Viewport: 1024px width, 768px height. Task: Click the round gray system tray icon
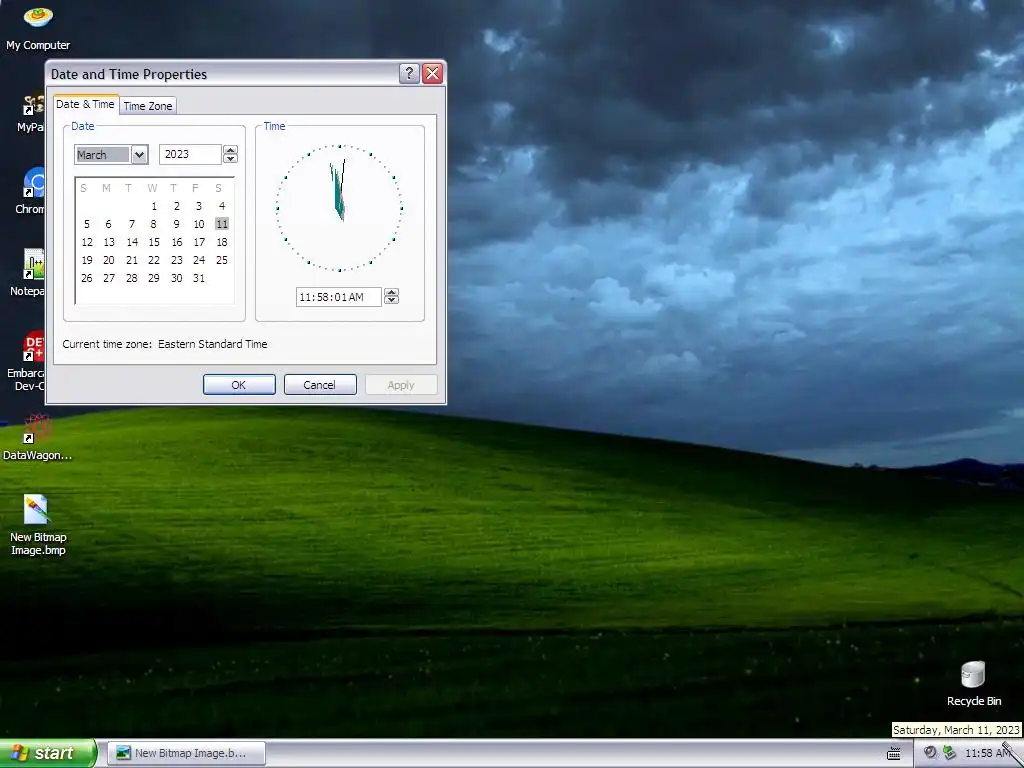point(930,752)
